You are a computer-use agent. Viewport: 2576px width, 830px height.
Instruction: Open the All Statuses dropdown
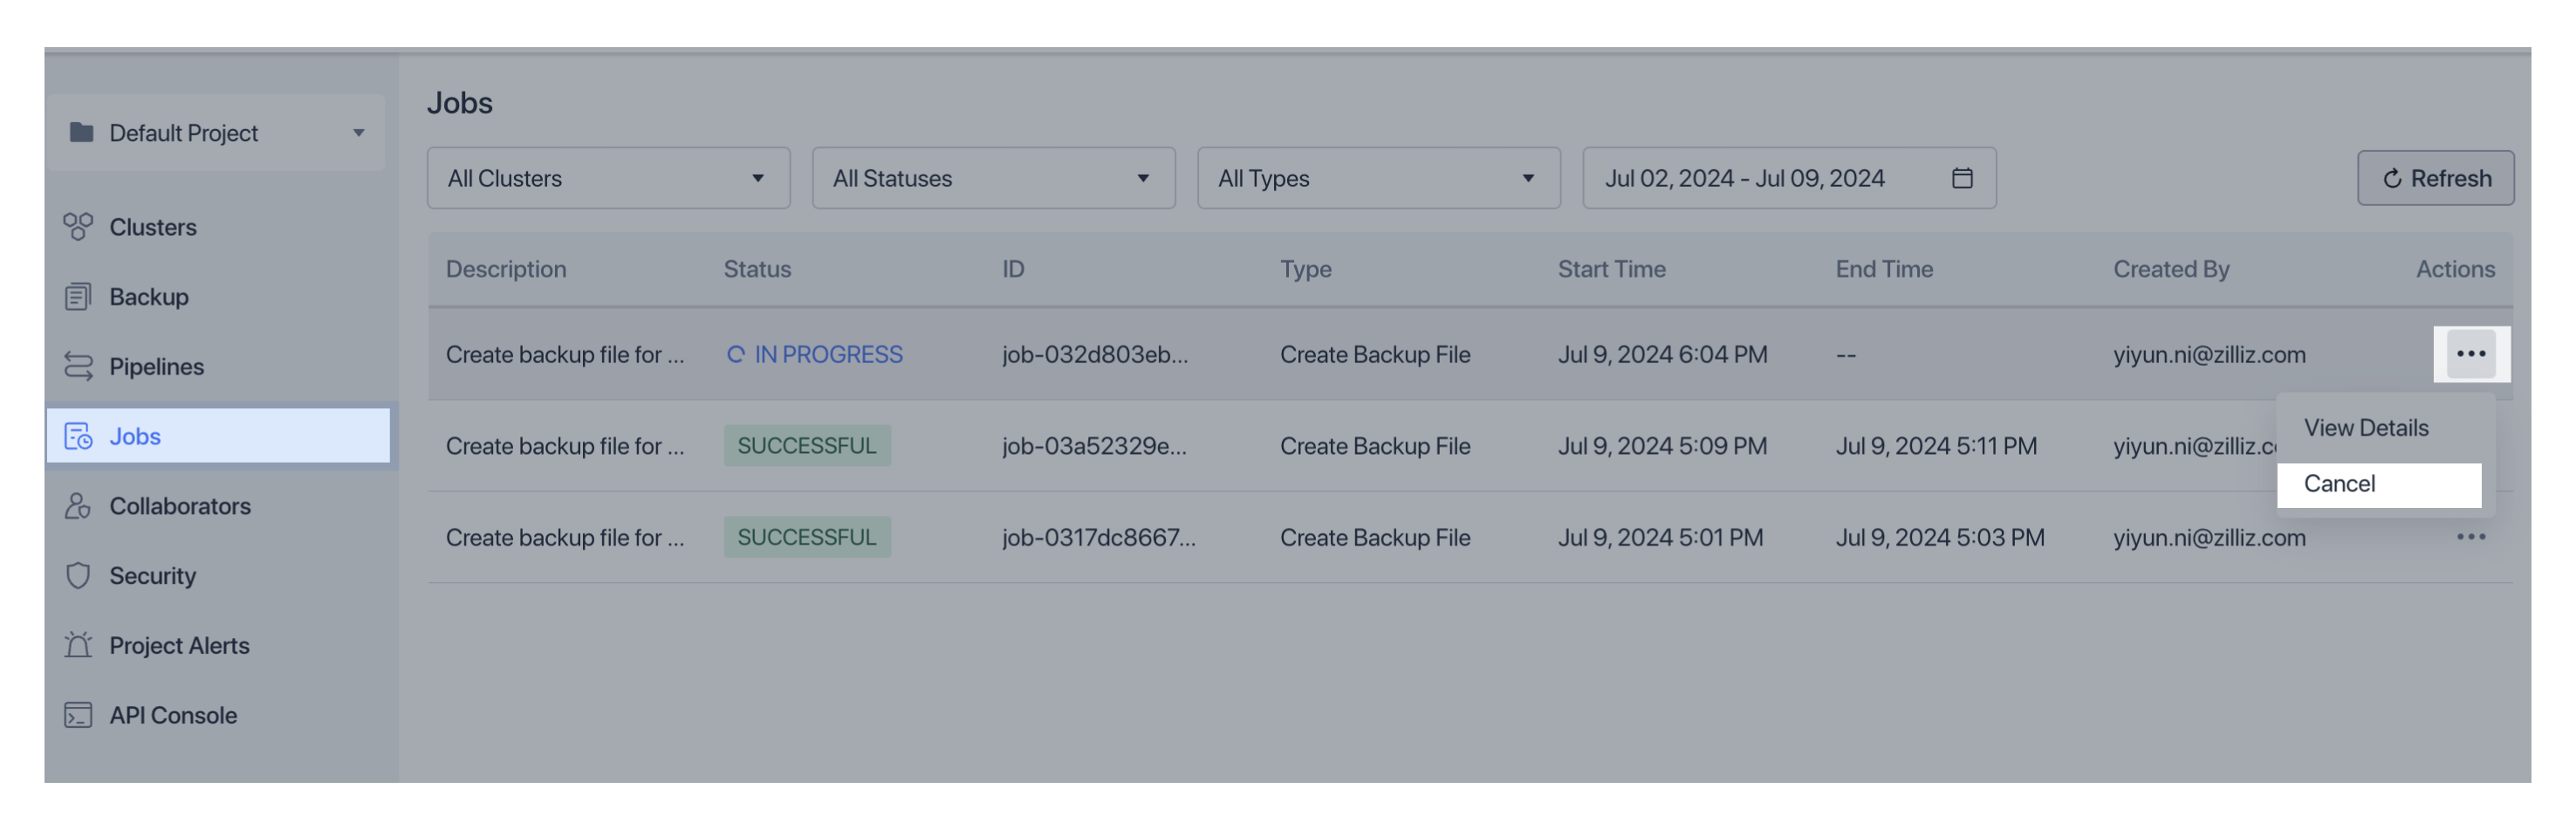[x=993, y=178]
